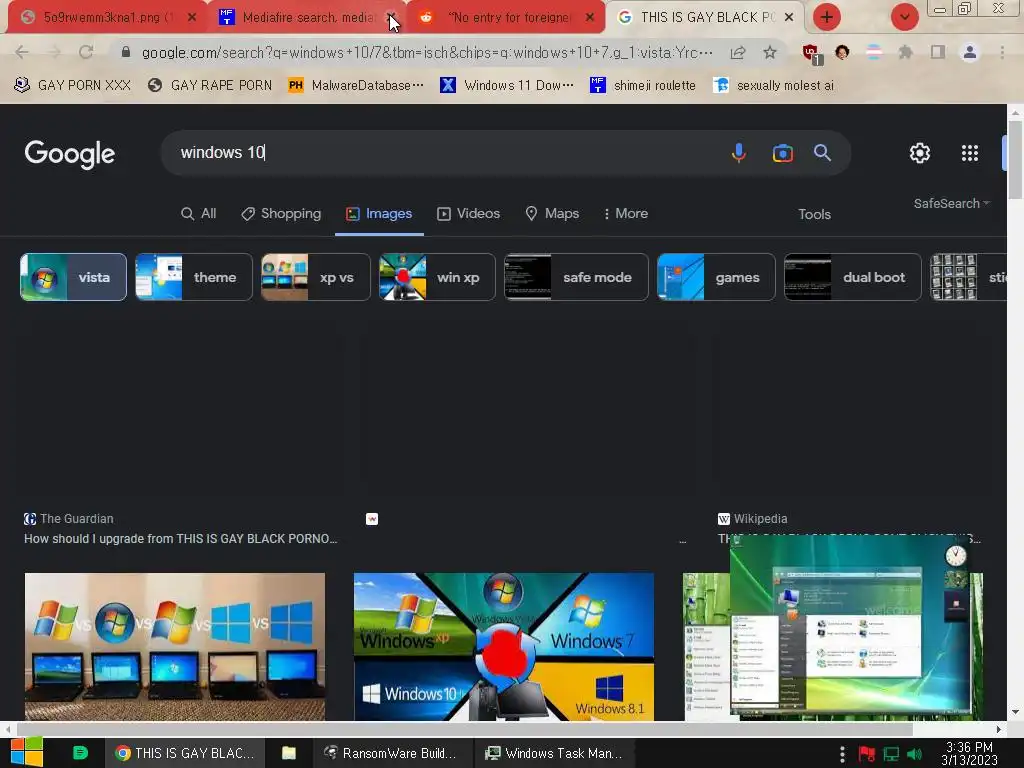Open the Extensions puzzle piece menu

(905, 52)
